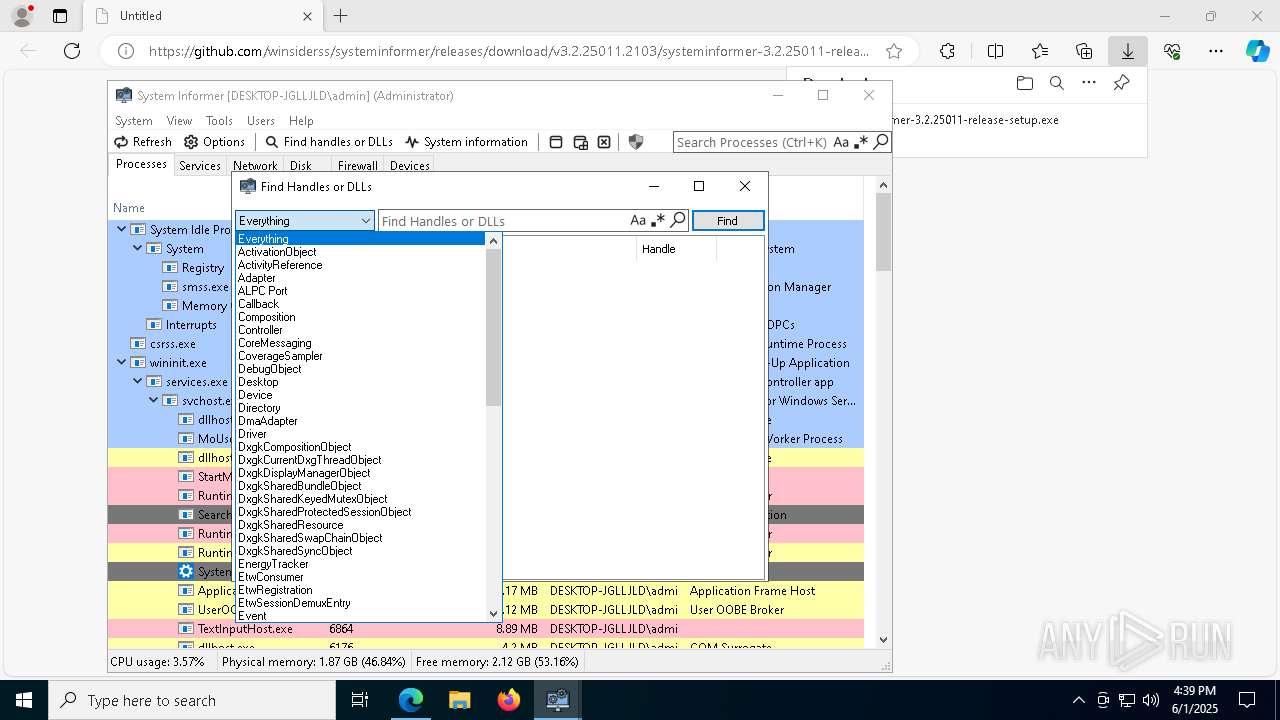Select 'DxgkSharedResource' in the filter list
This screenshot has width=1280, height=720.
[360, 525]
